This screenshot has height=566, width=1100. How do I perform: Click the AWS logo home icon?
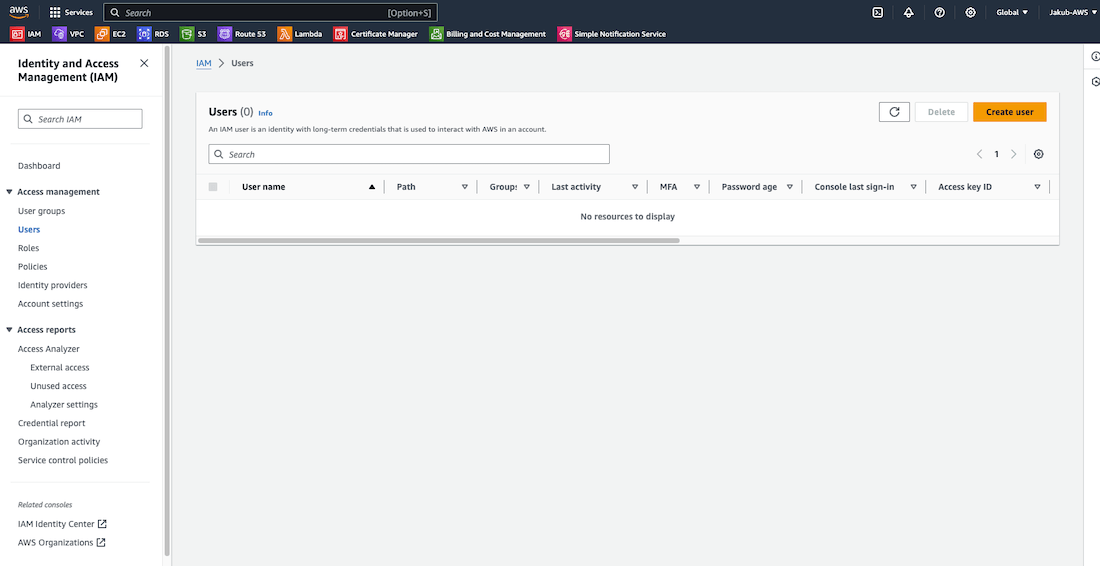click(19, 12)
